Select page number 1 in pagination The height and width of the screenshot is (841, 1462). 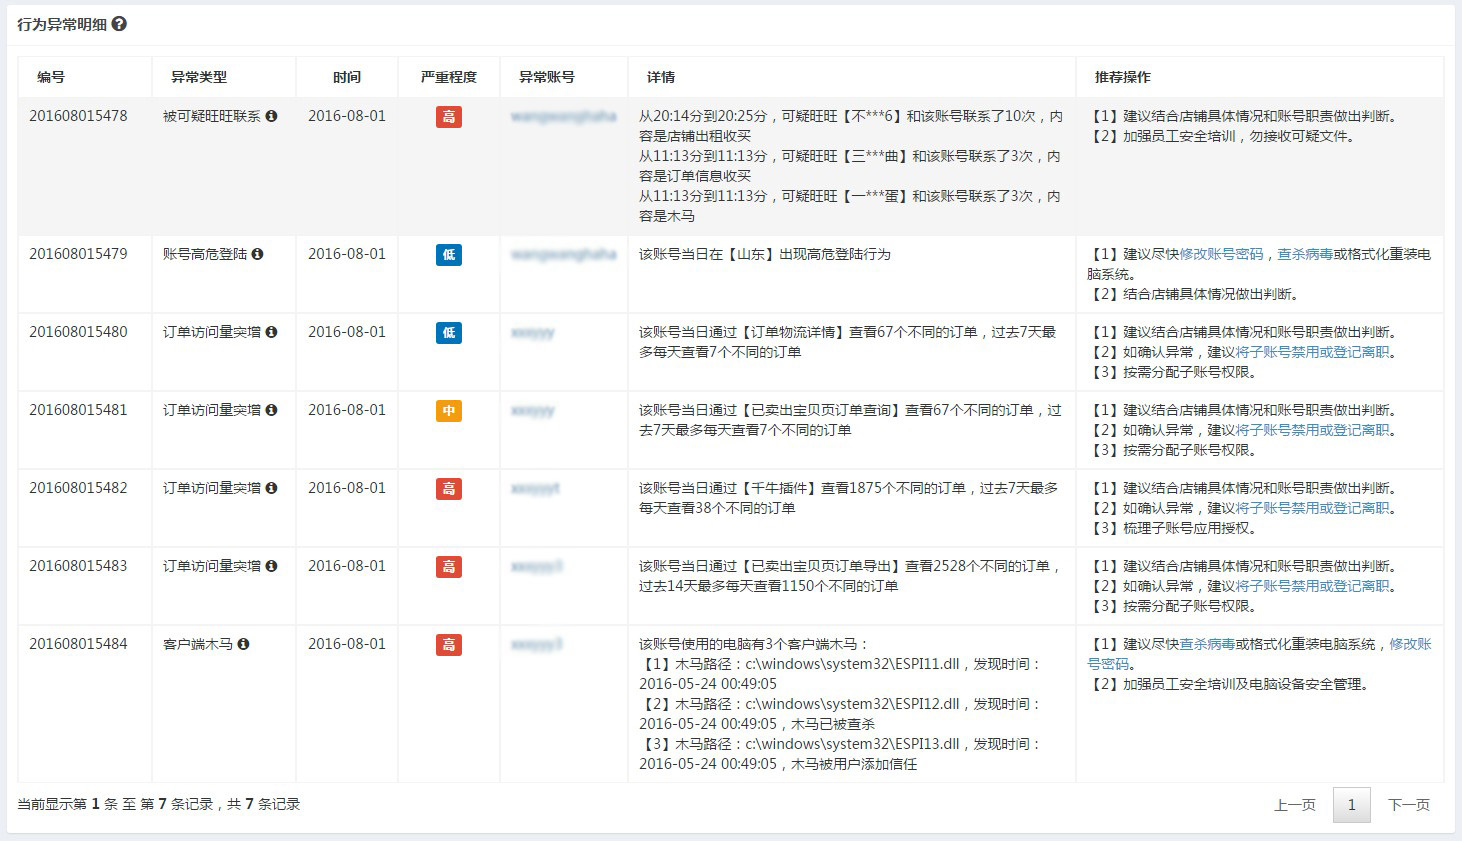(1351, 805)
